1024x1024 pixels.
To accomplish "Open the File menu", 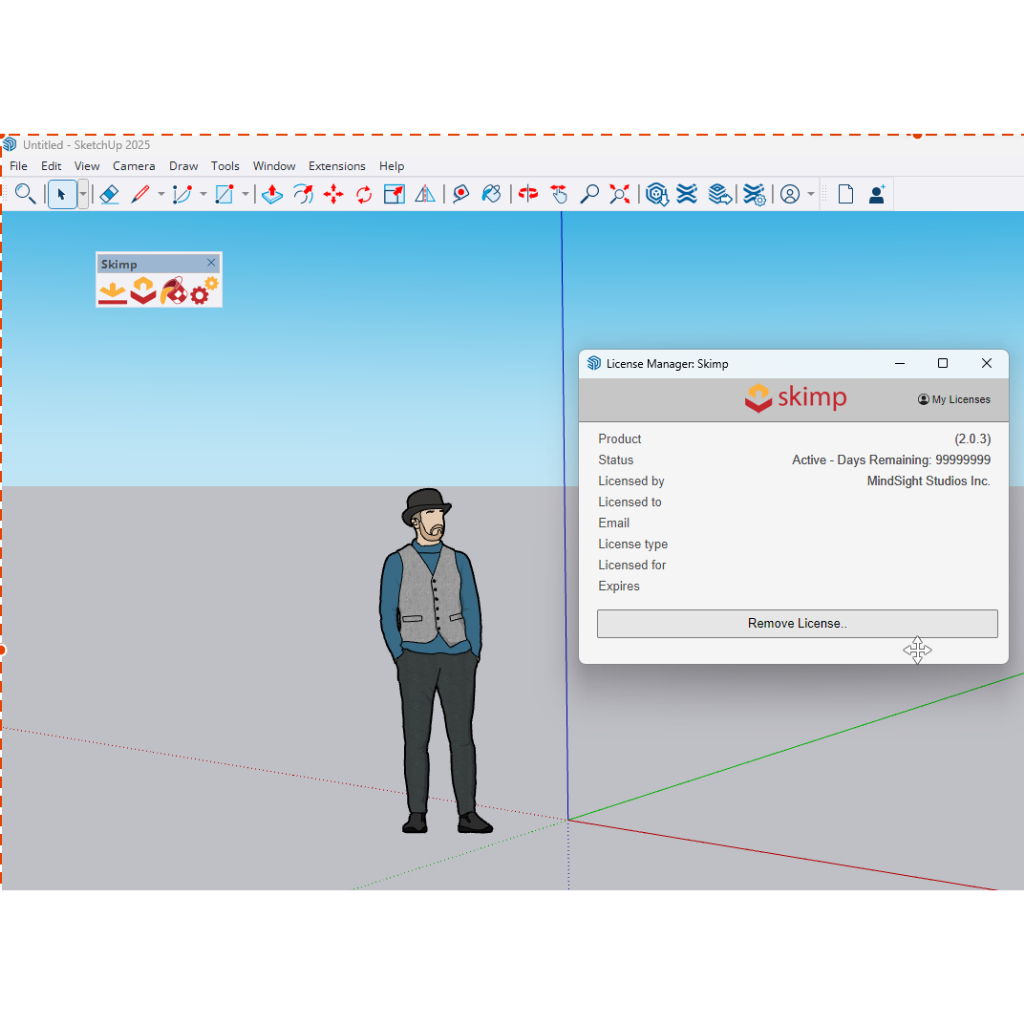I will coord(18,166).
